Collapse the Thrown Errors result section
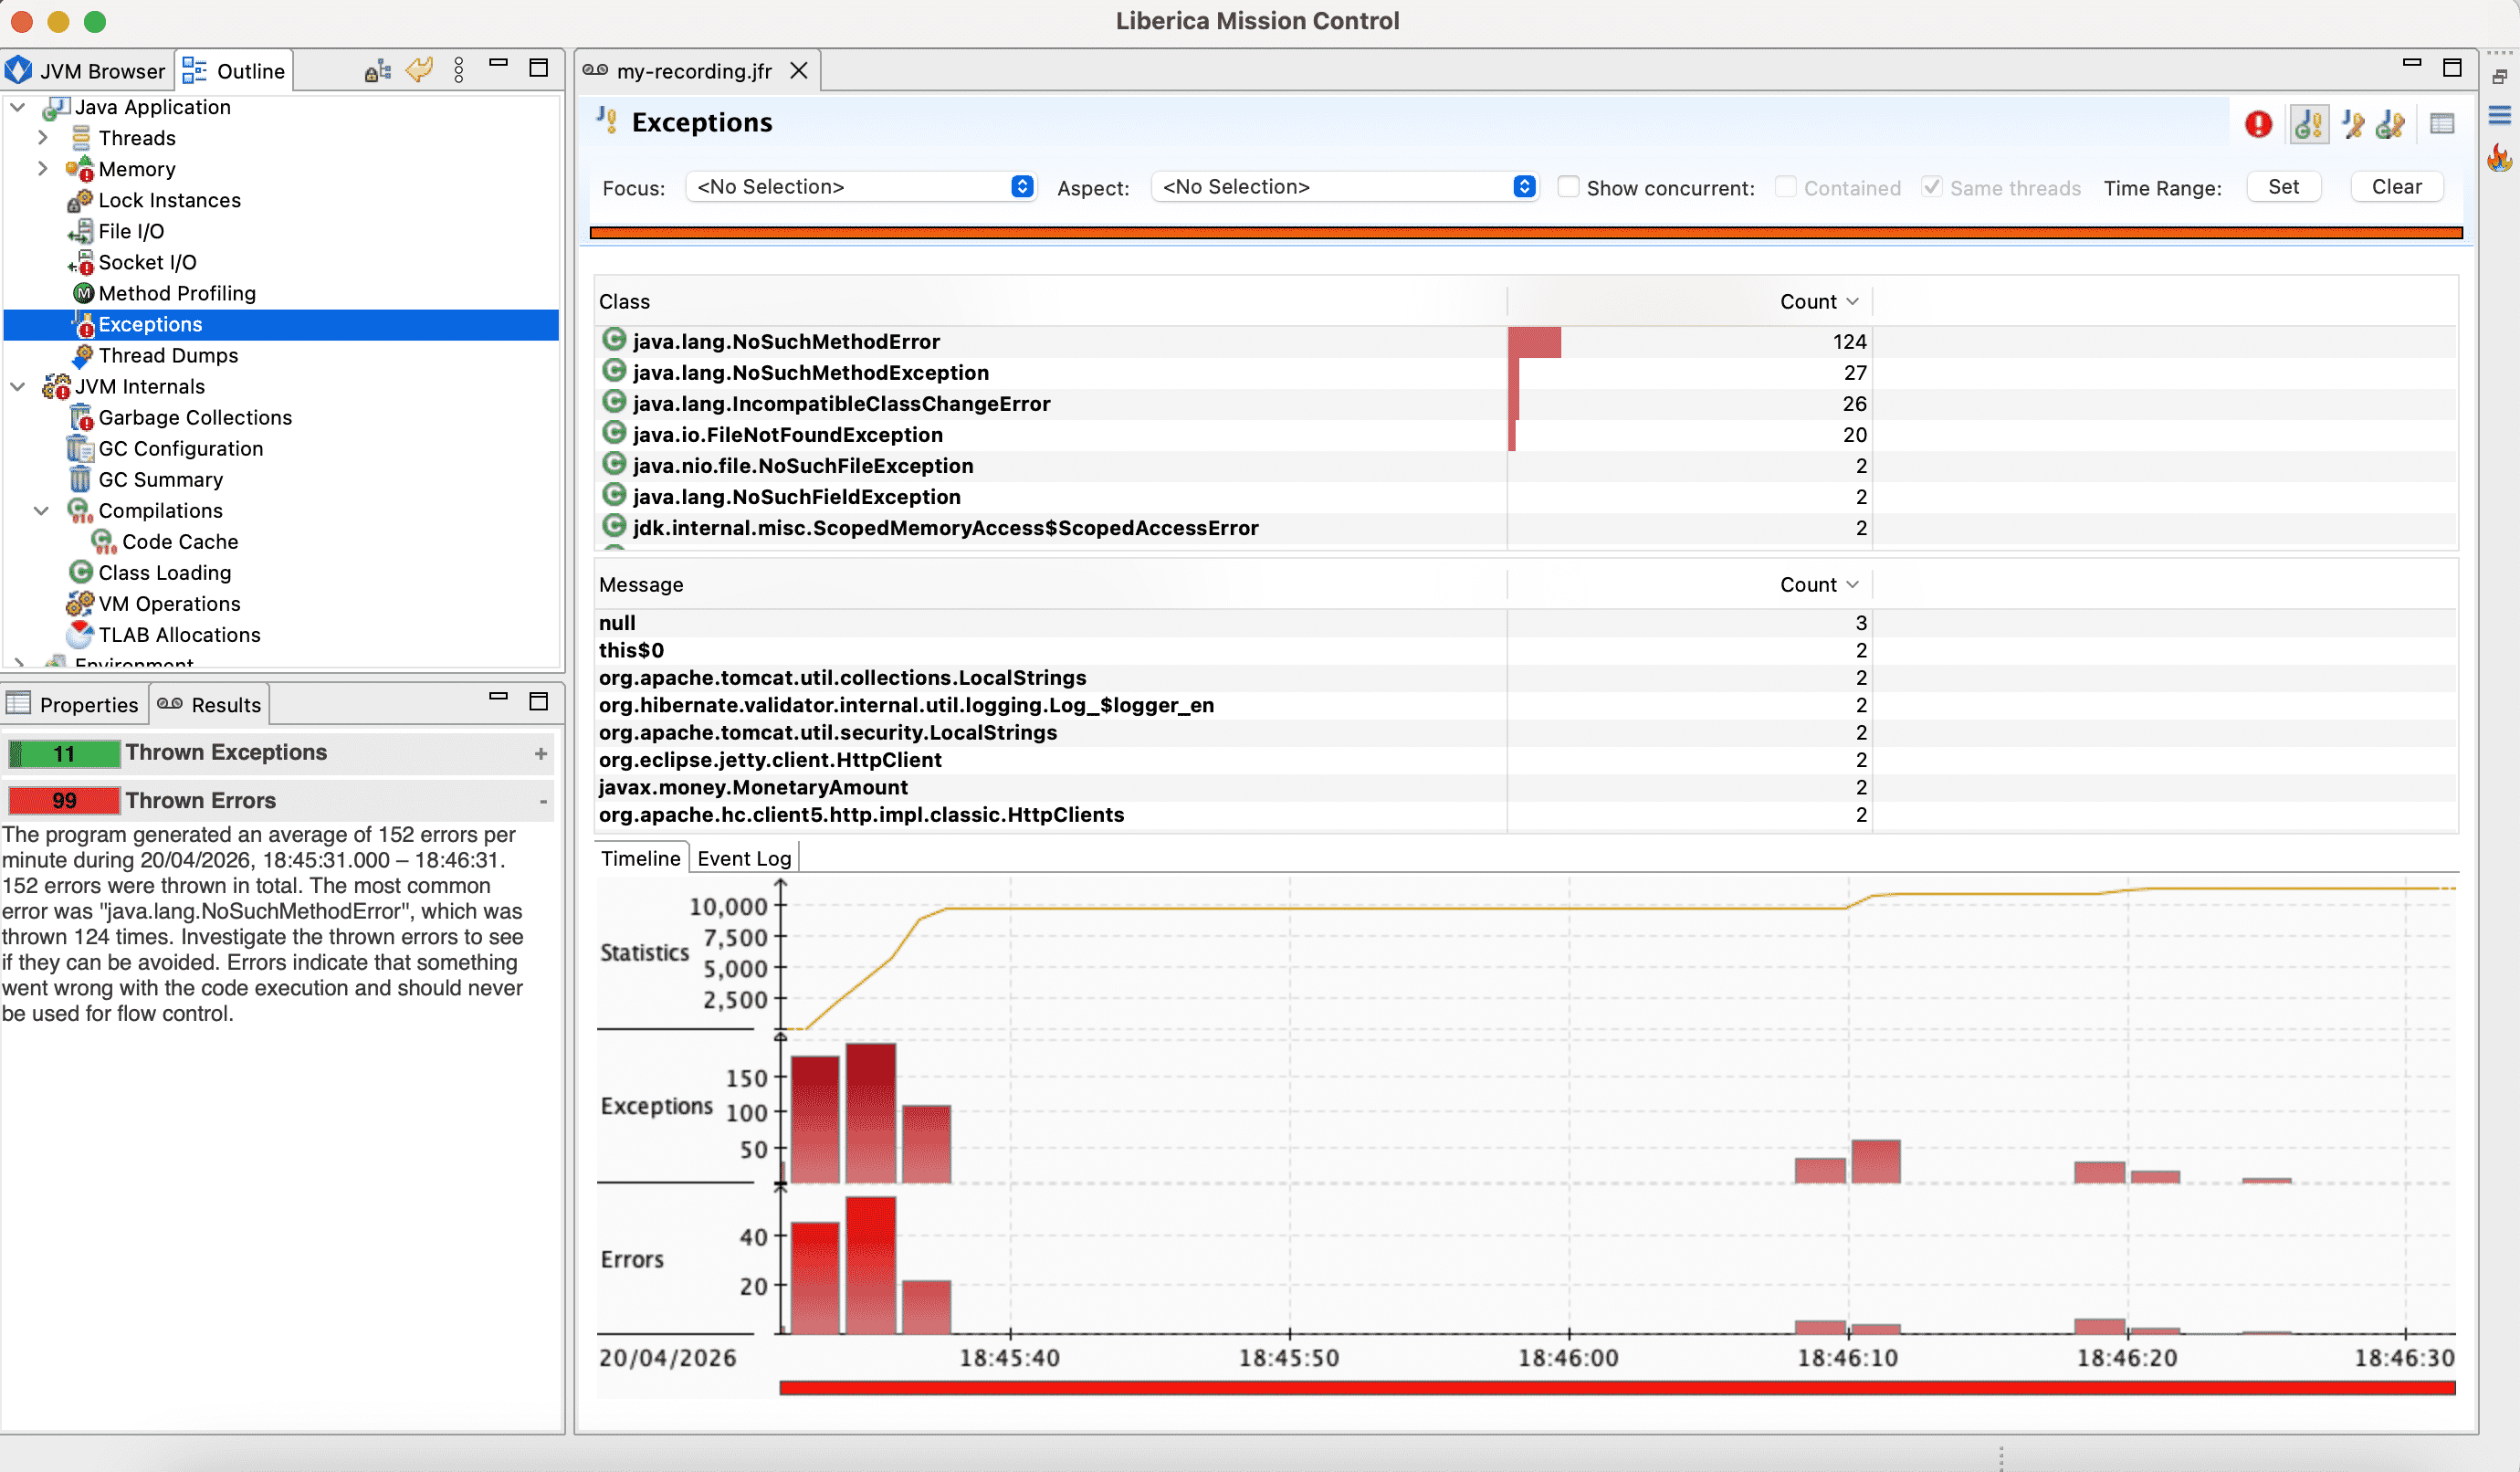The image size is (2520, 1472). click(x=543, y=801)
